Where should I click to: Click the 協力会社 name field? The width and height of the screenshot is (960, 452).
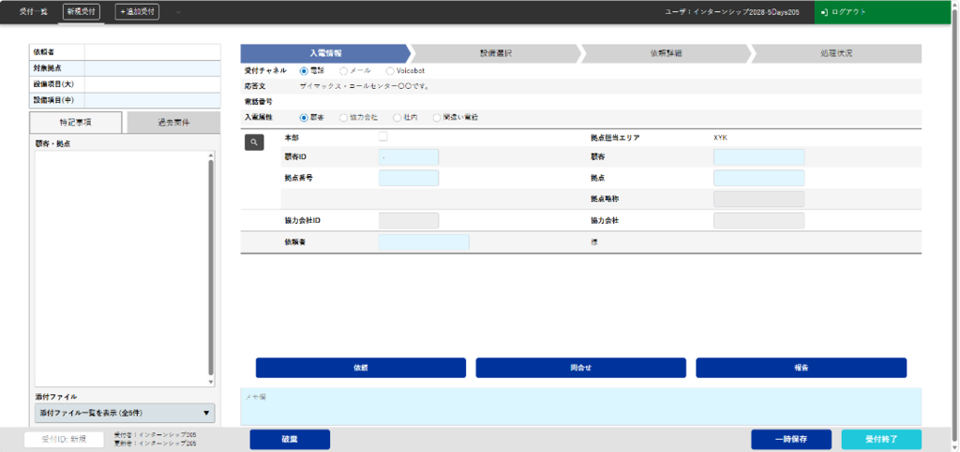coord(759,220)
